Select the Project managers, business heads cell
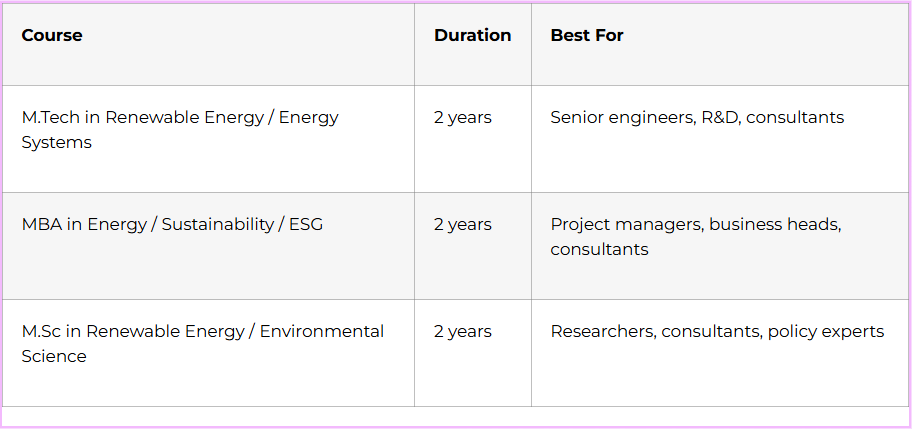This screenshot has height=430, width=913. [x=696, y=236]
